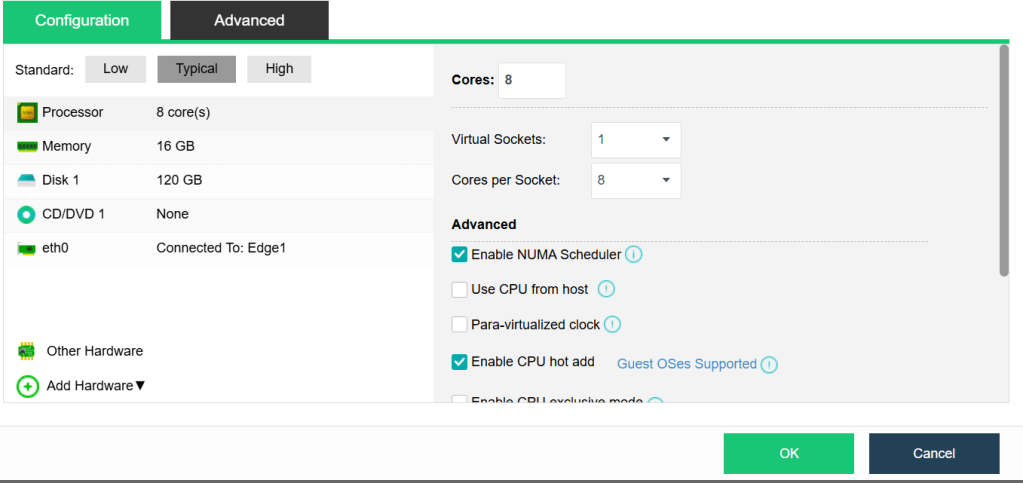
Task: Click the Cores input field
Action: [x=531, y=80]
